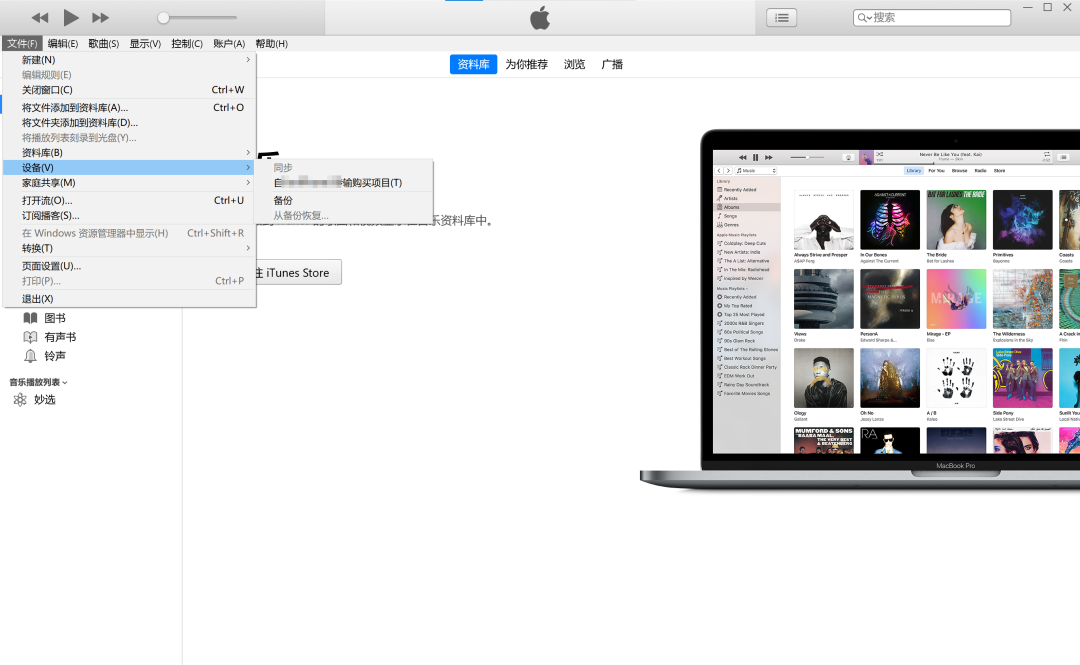Switch to the 浏览 tab
The width and height of the screenshot is (1080, 665).
(x=574, y=64)
